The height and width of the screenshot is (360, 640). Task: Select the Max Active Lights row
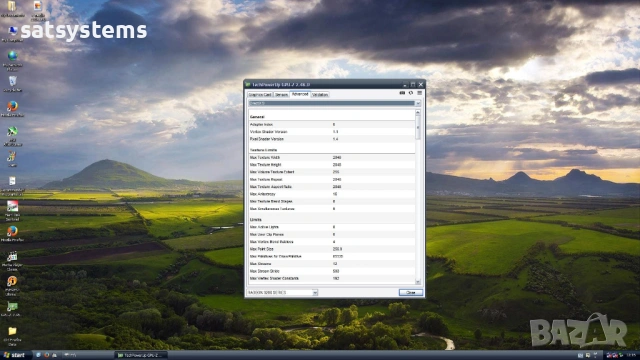pos(331,227)
